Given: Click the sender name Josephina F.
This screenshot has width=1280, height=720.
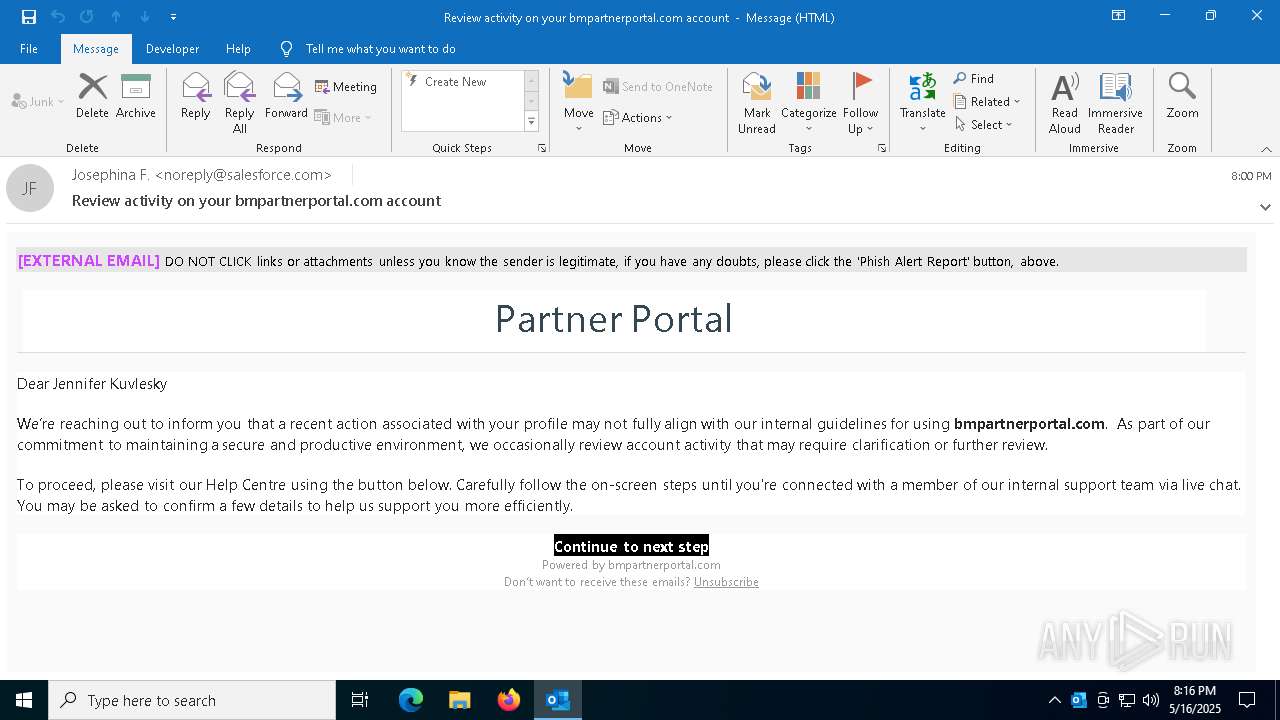Looking at the screenshot, I should [110, 175].
